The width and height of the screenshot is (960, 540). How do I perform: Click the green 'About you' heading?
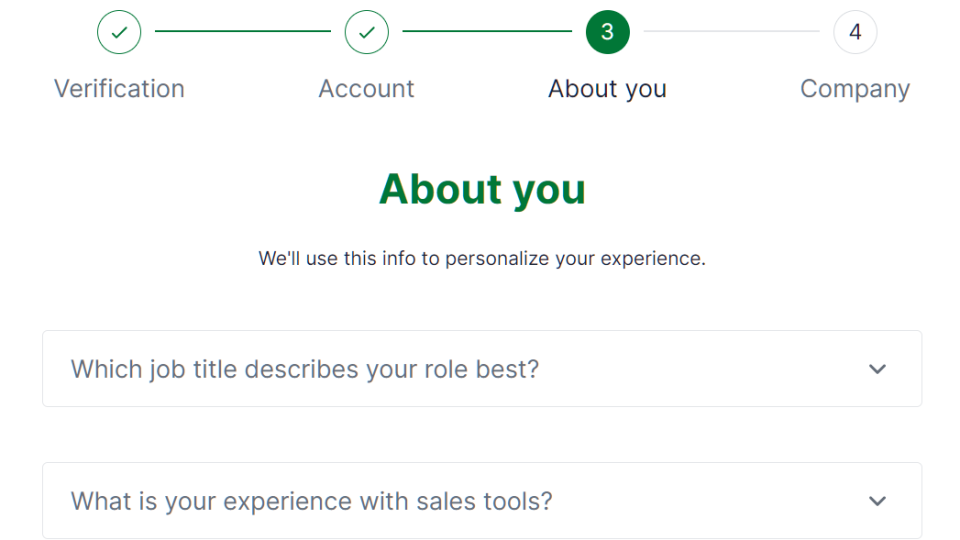[482, 189]
